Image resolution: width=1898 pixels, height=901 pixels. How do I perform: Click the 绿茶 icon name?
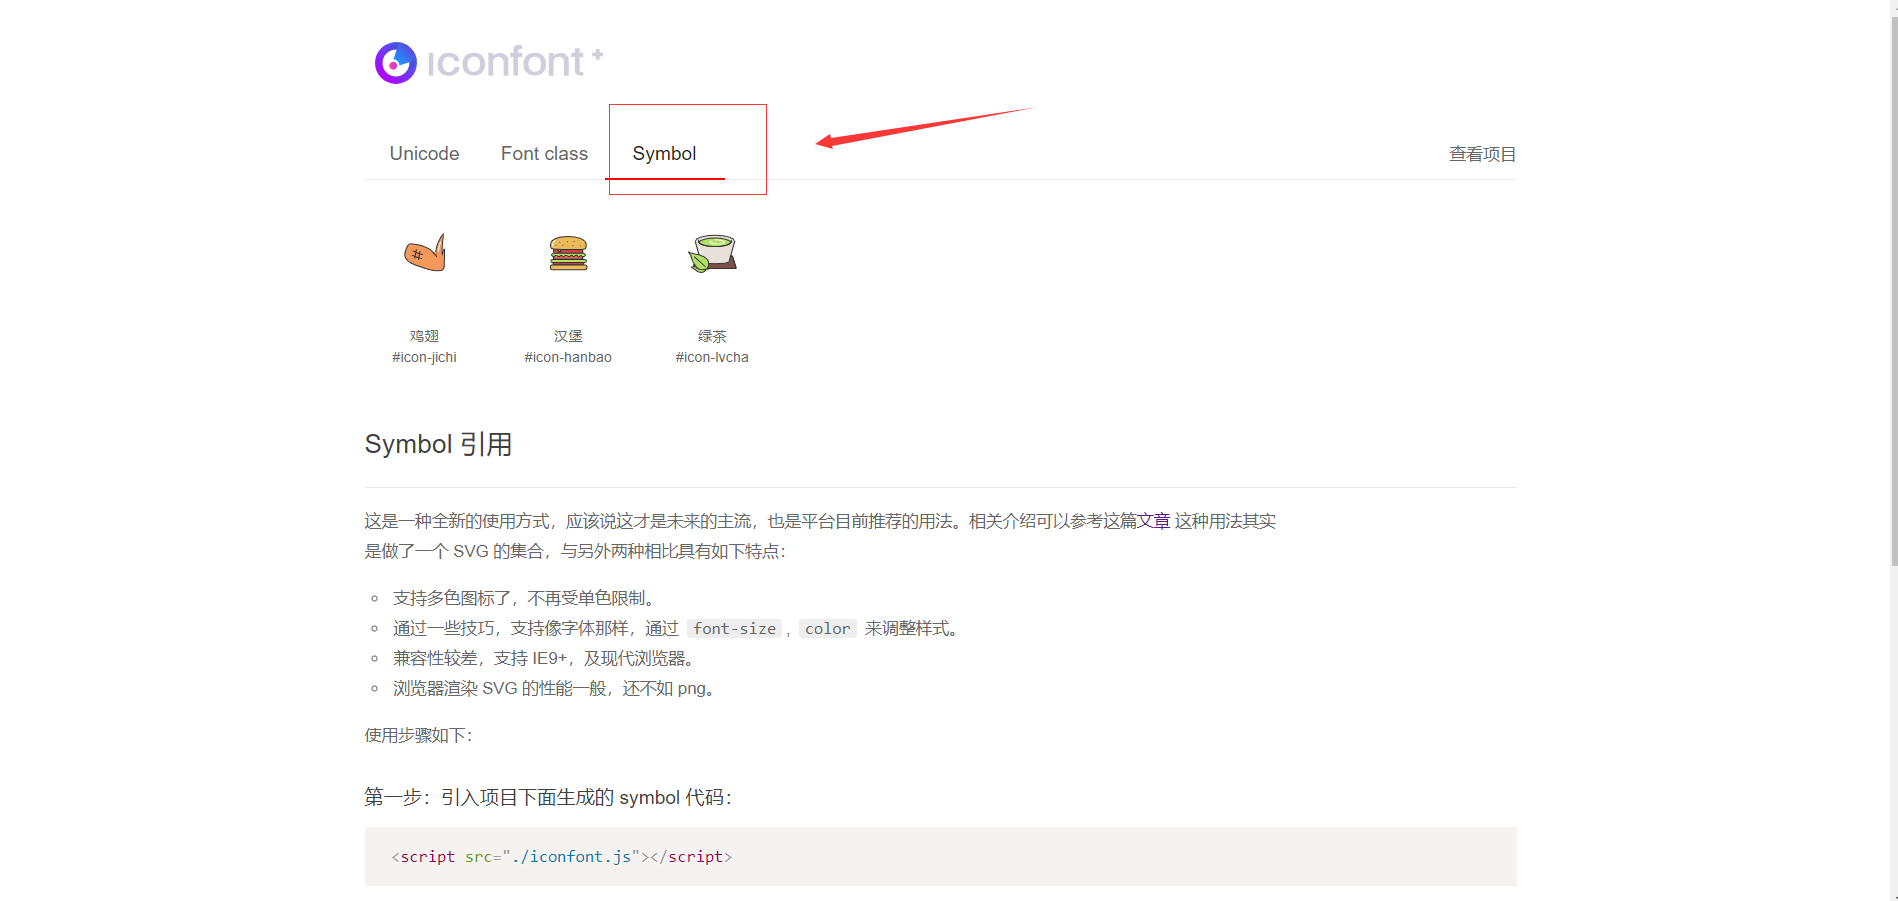[x=712, y=336]
